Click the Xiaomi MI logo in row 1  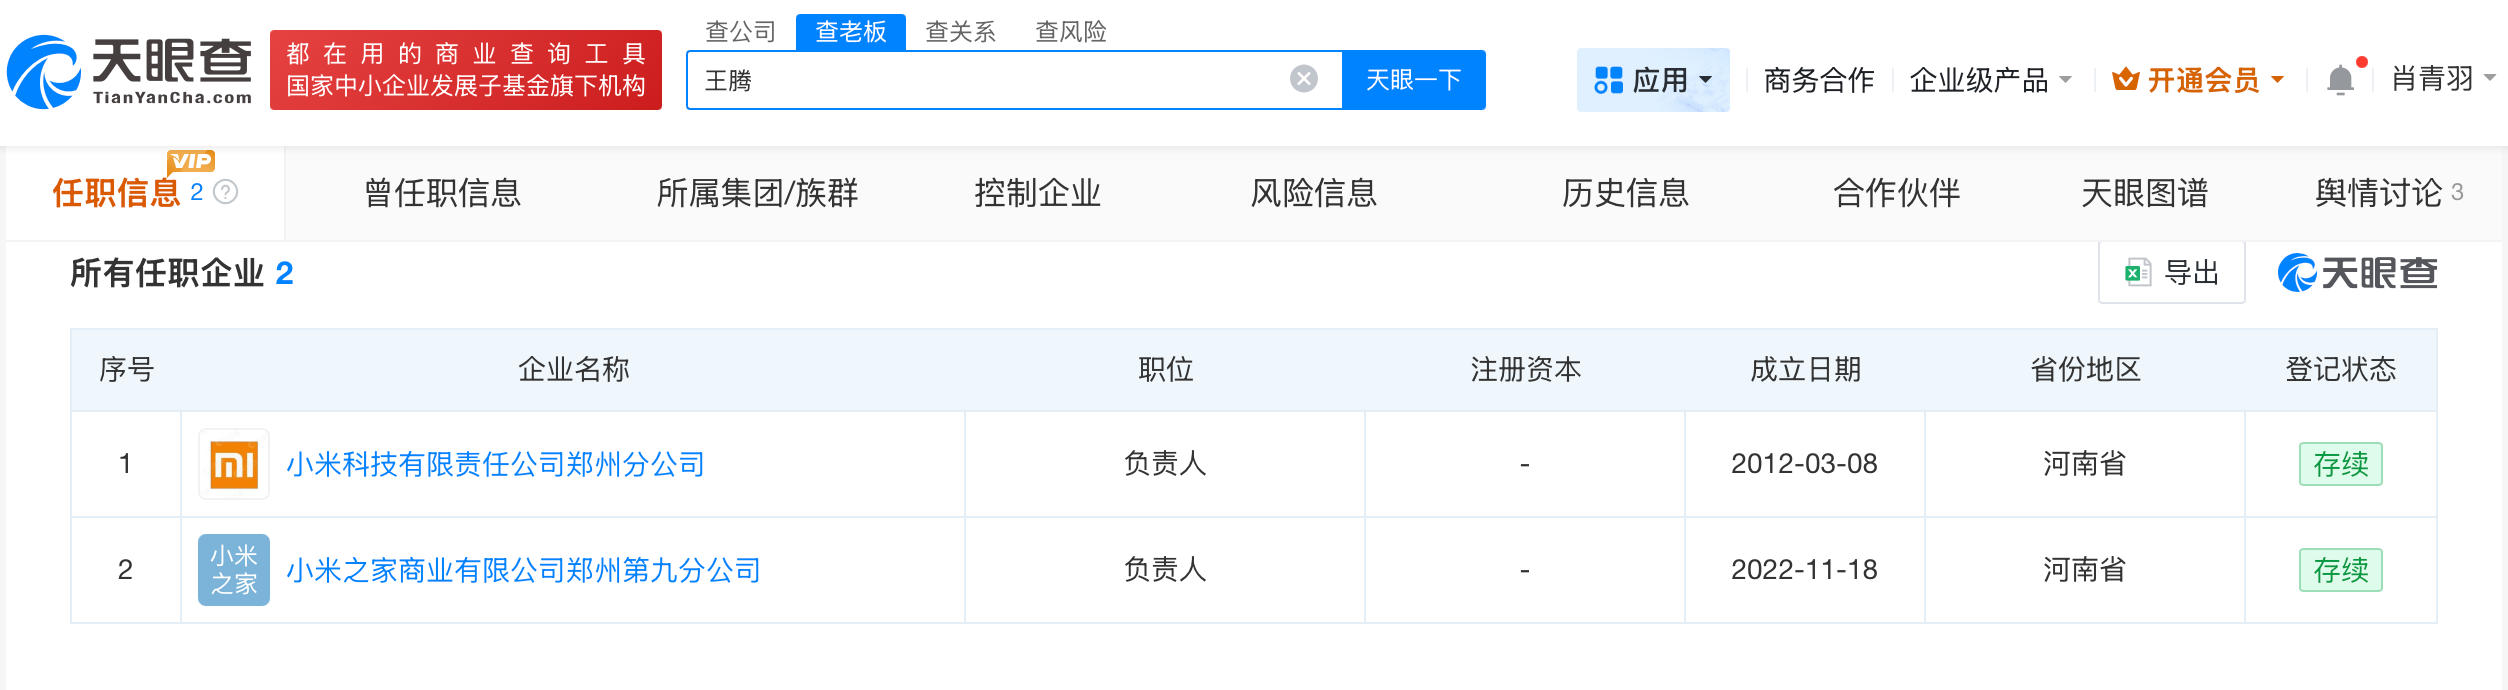[233, 464]
